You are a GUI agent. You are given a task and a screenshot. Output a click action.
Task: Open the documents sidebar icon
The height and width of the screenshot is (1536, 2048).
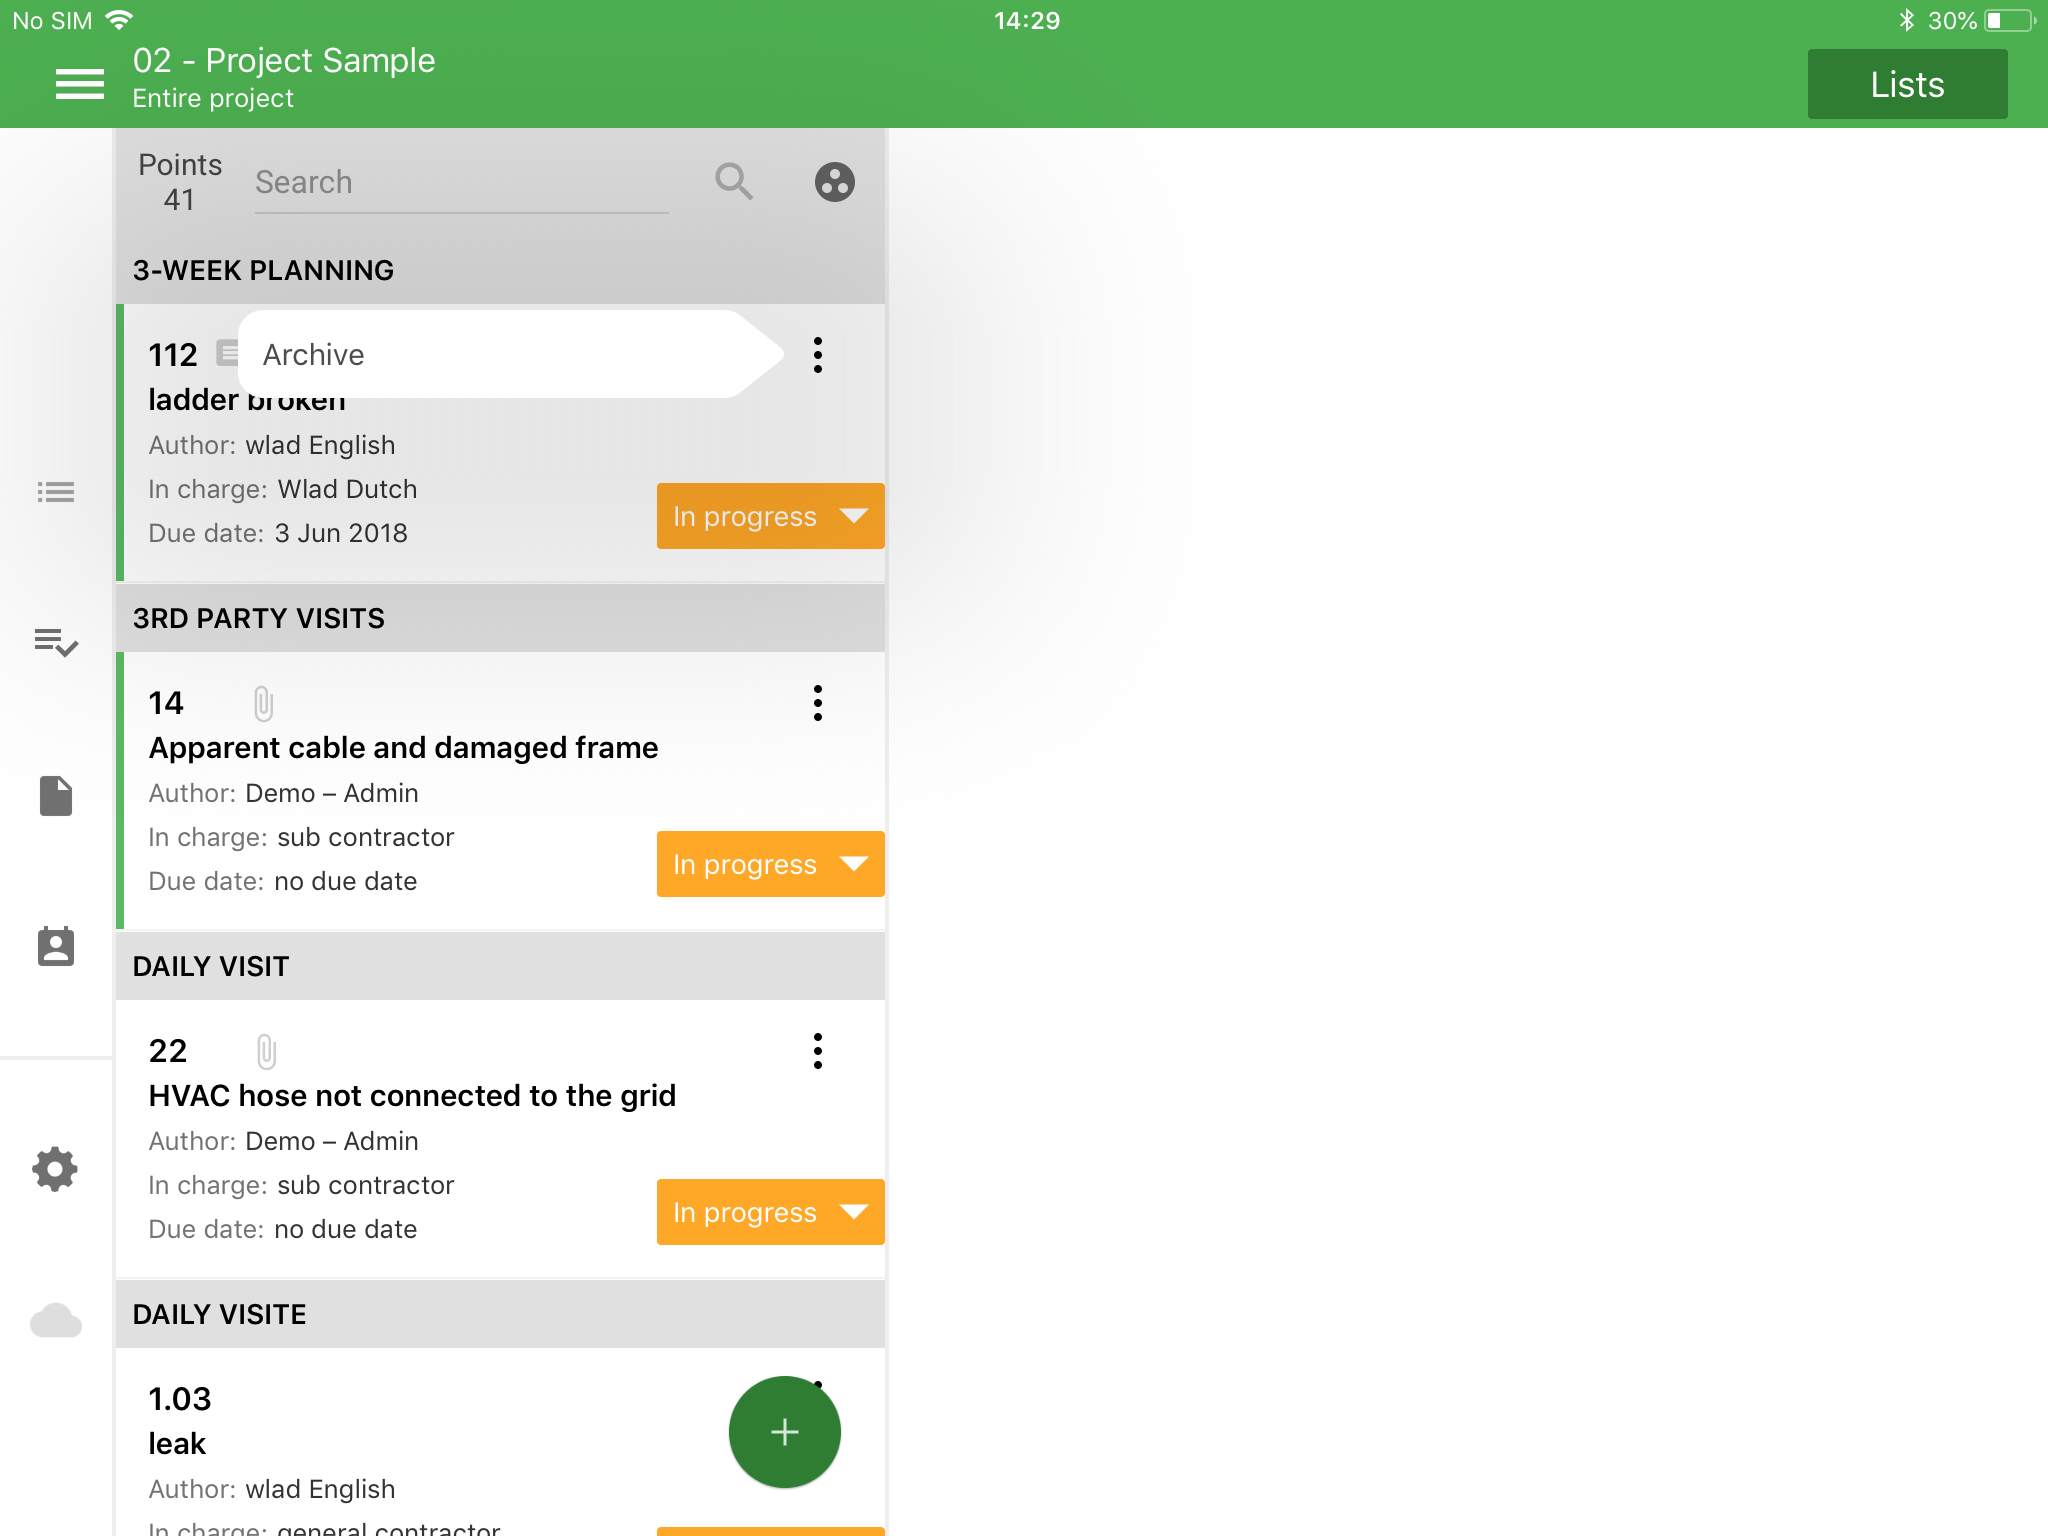click(x=56, y=796)
